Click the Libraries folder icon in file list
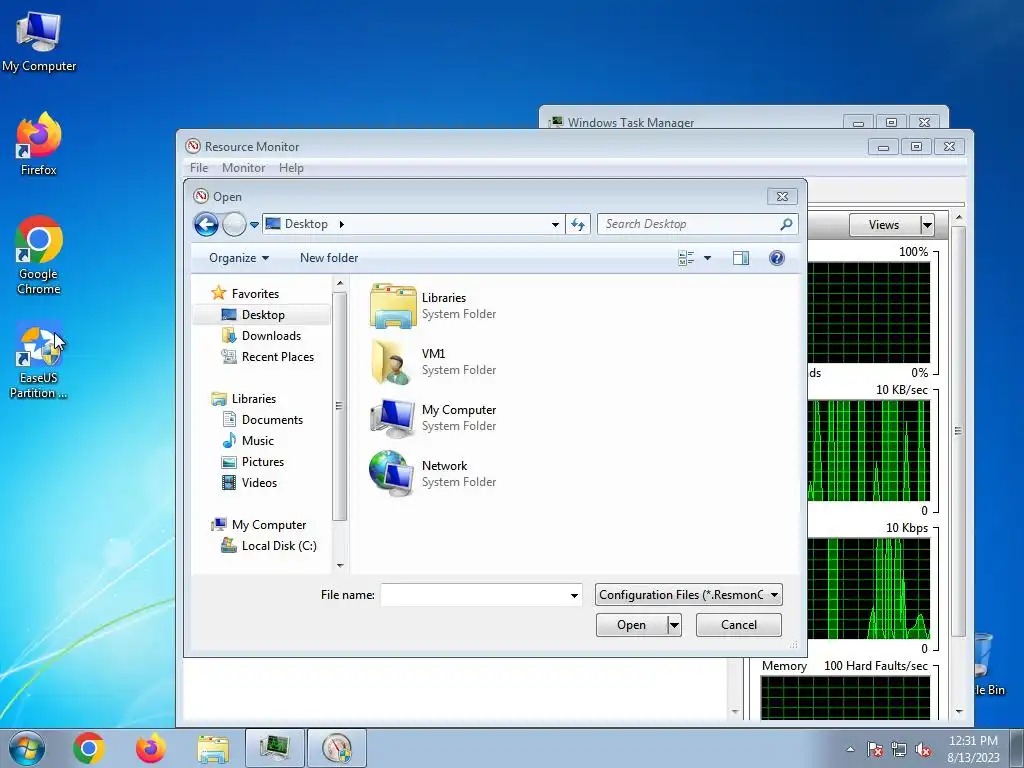The height and width of the screenshot is (768, 1024). 392,306
